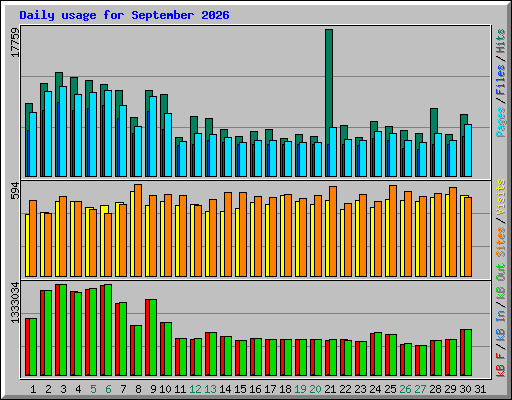Select day 15 on the x-axis

pos(240,389)
